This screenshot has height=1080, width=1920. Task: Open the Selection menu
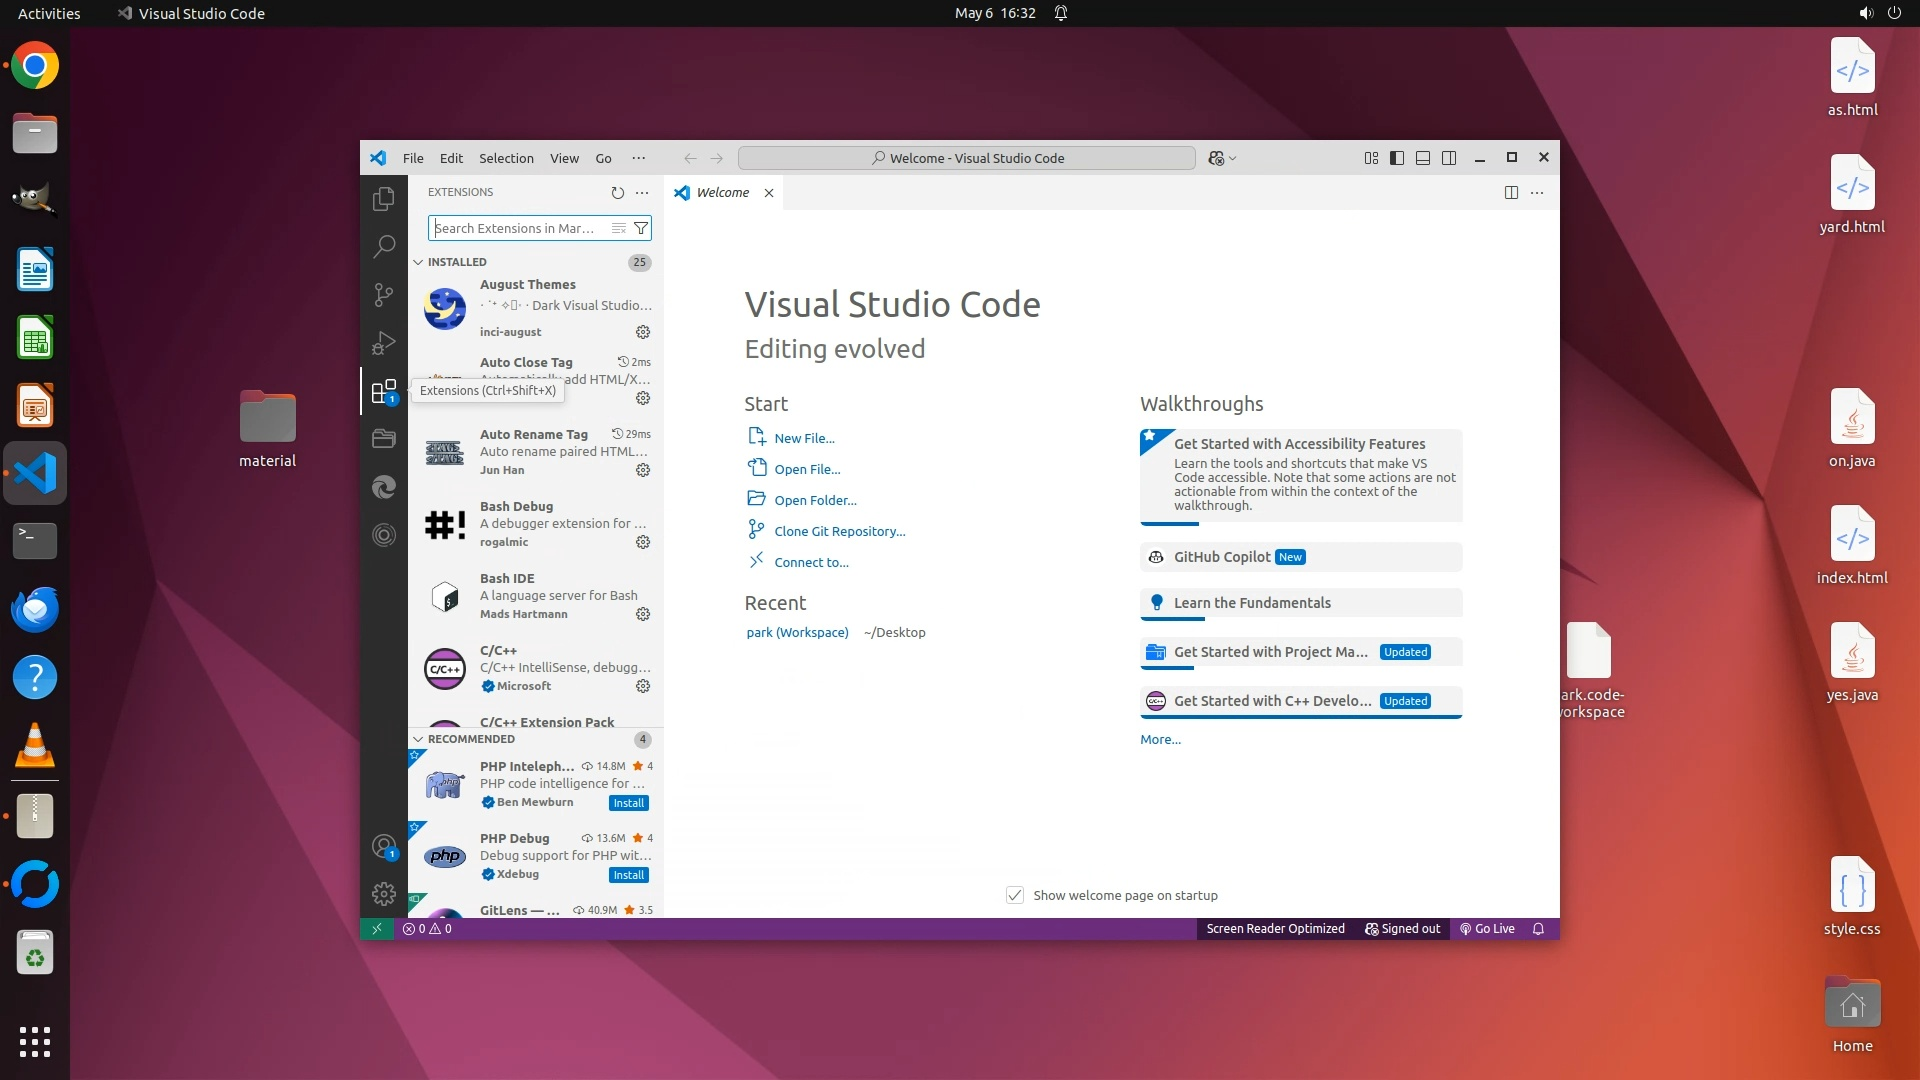tap(506, 158)
